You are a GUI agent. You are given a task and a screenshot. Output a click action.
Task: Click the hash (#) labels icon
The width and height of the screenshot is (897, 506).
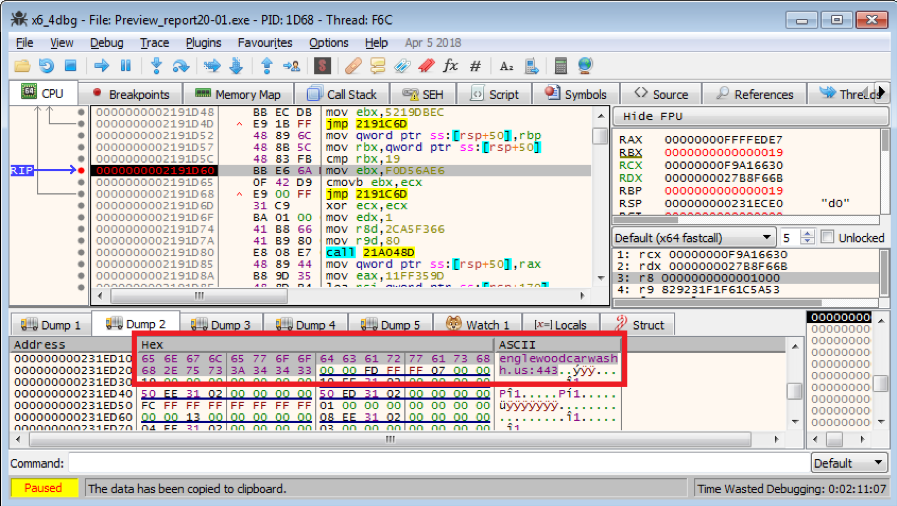click(475, 66)
